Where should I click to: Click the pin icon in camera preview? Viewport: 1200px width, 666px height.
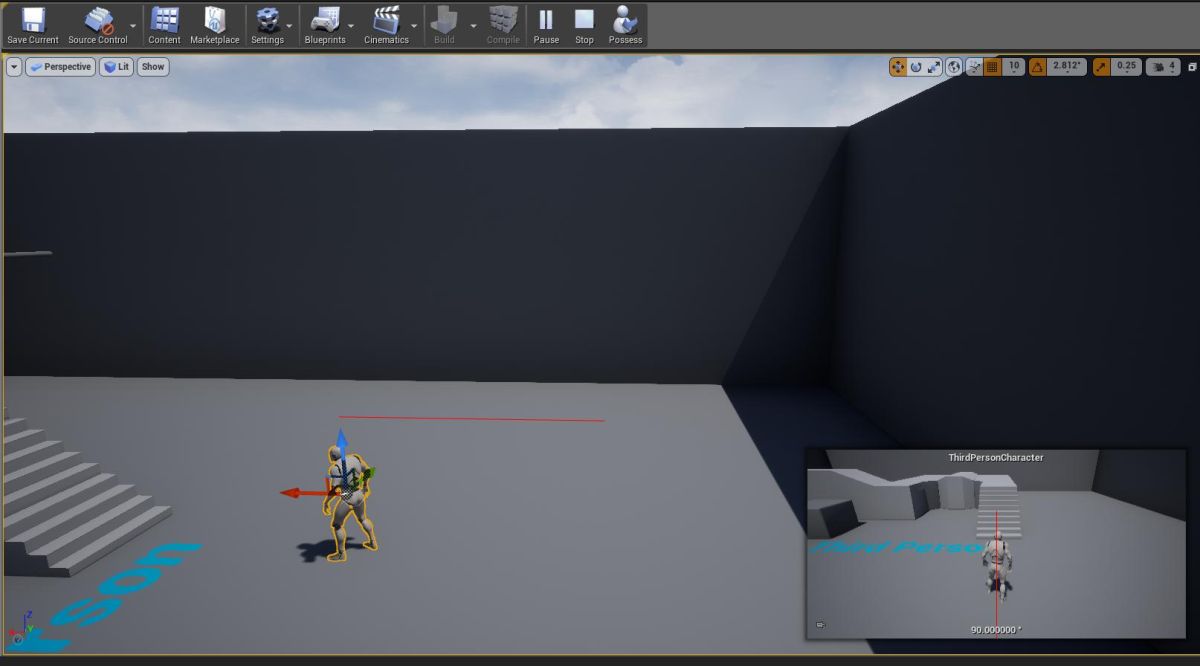click(x=820, y=625)
